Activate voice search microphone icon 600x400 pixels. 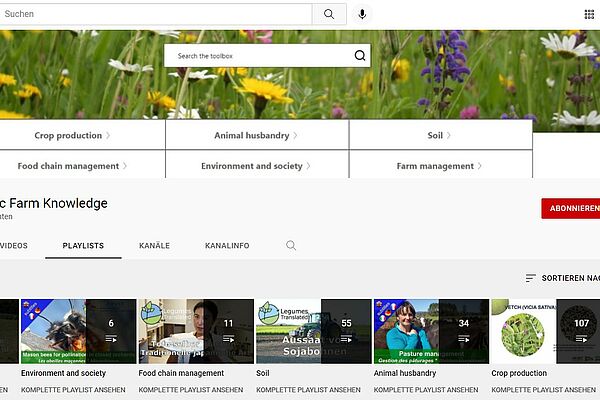tap(362, 14)
